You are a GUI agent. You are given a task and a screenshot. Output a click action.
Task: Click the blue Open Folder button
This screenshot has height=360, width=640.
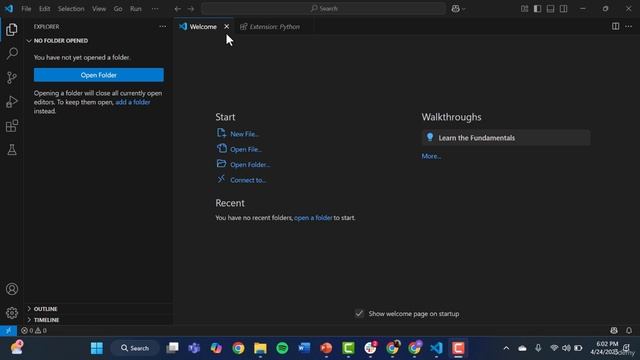pyautogui.click(x=99, y=75)
